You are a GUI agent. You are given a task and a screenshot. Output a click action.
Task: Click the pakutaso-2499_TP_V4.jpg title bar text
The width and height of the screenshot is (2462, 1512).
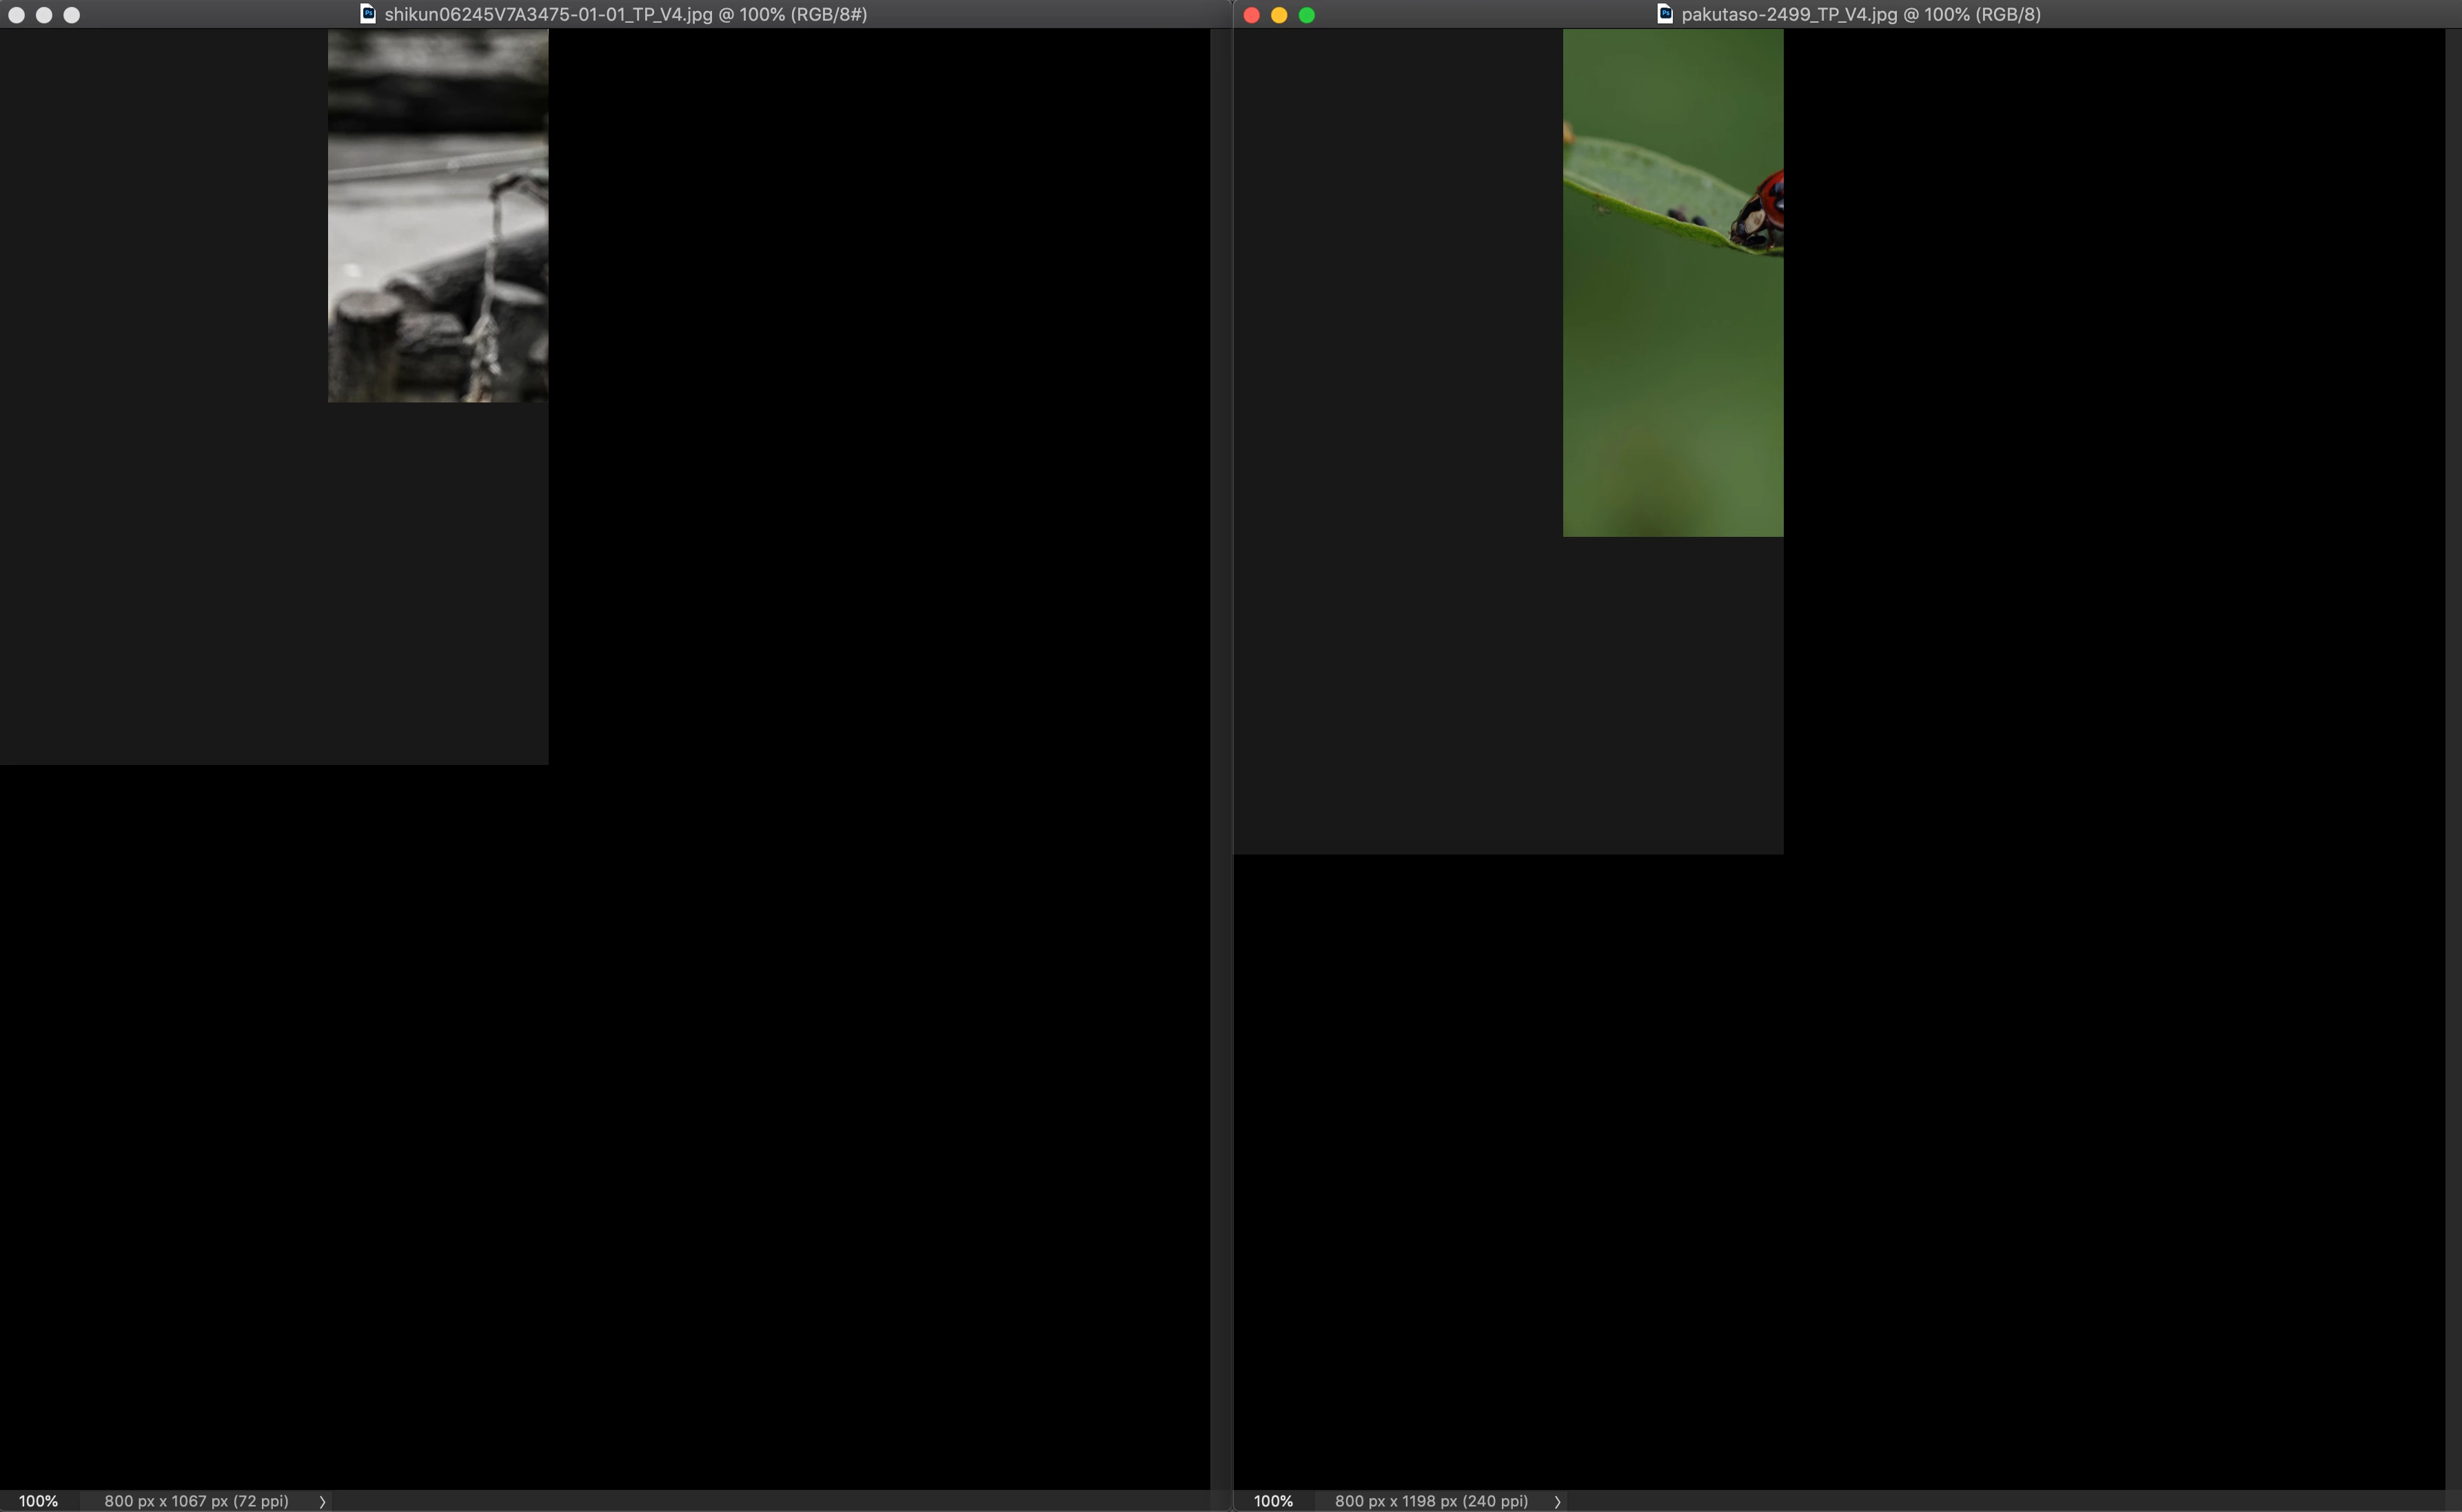[x=1860, y=14]
